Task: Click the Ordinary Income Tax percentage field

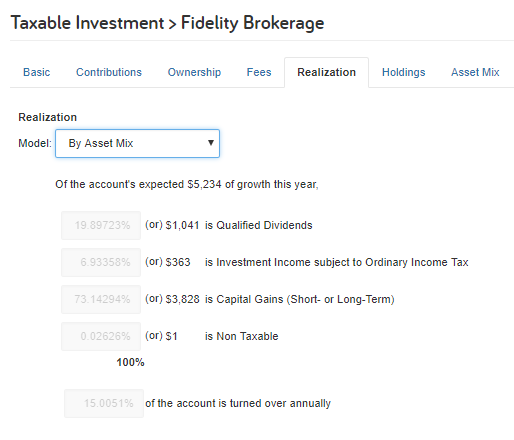Action: coord(101,262)
